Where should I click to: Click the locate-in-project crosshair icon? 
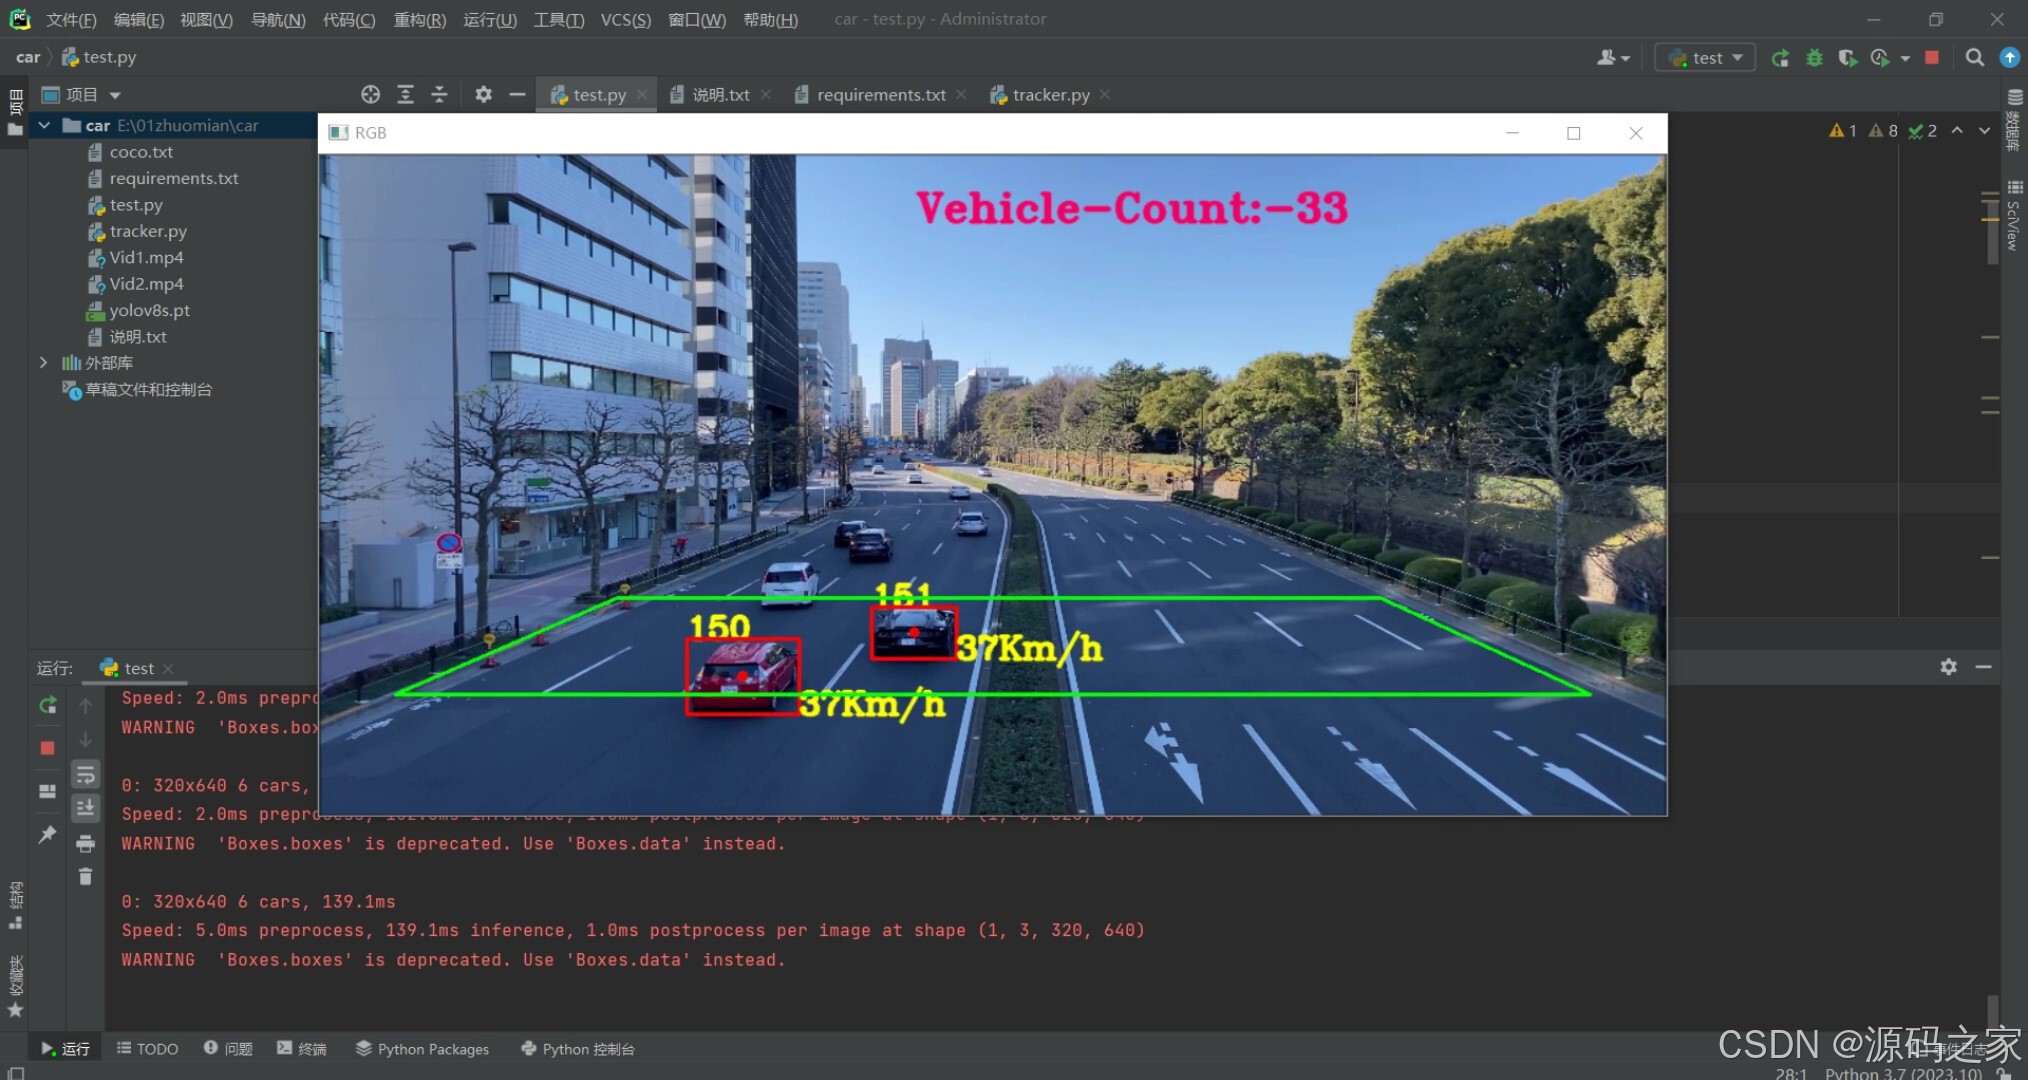[x=370, y=94]
